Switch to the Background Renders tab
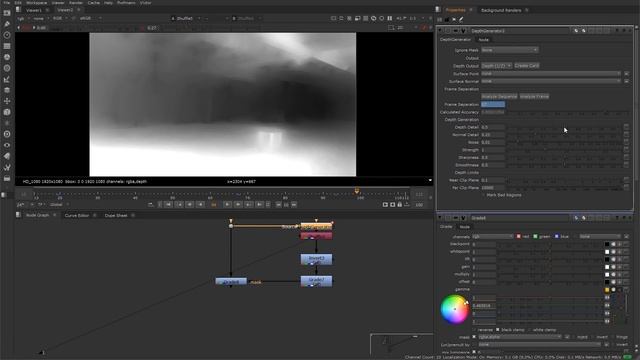 (501, 10)
